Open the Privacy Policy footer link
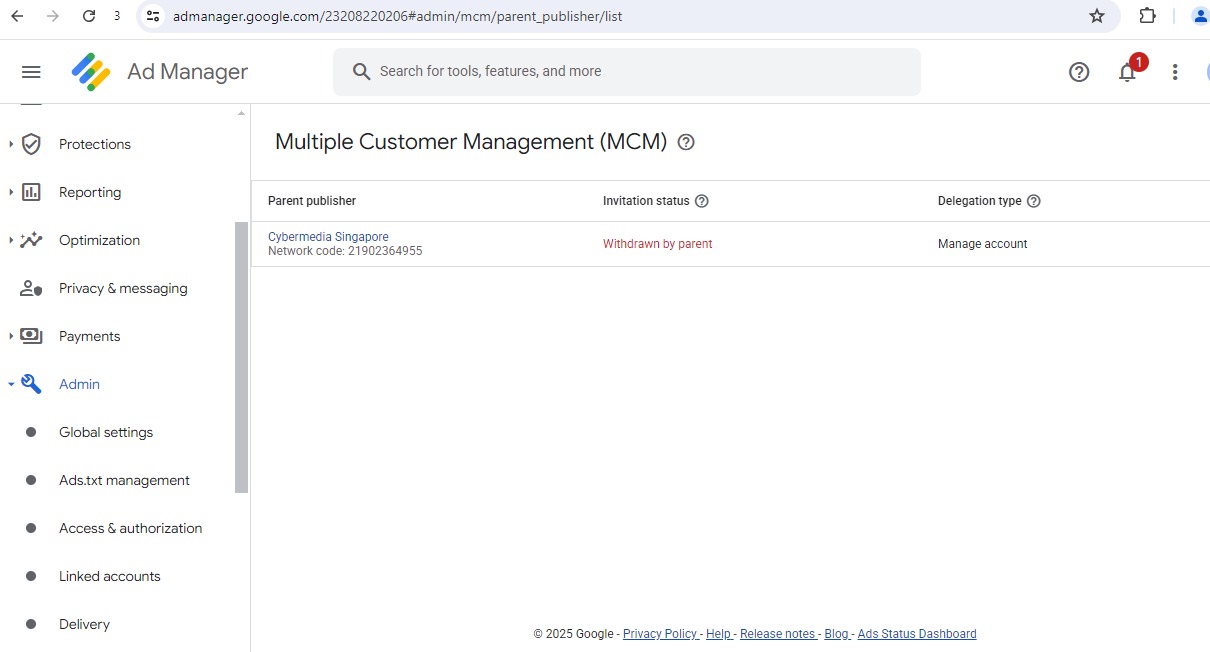This screenshot has height=652, width=1210. (x=660, y=634)
